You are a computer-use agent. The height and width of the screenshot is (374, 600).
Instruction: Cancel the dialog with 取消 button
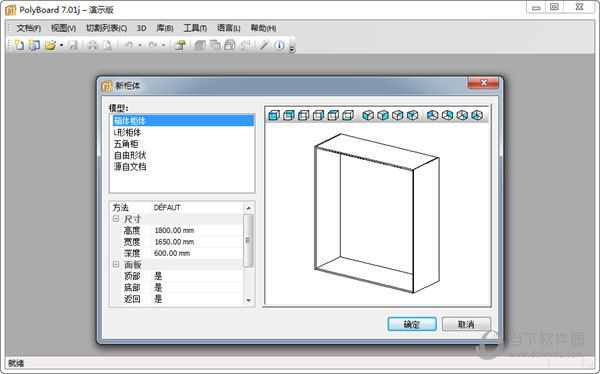point(466,324)
